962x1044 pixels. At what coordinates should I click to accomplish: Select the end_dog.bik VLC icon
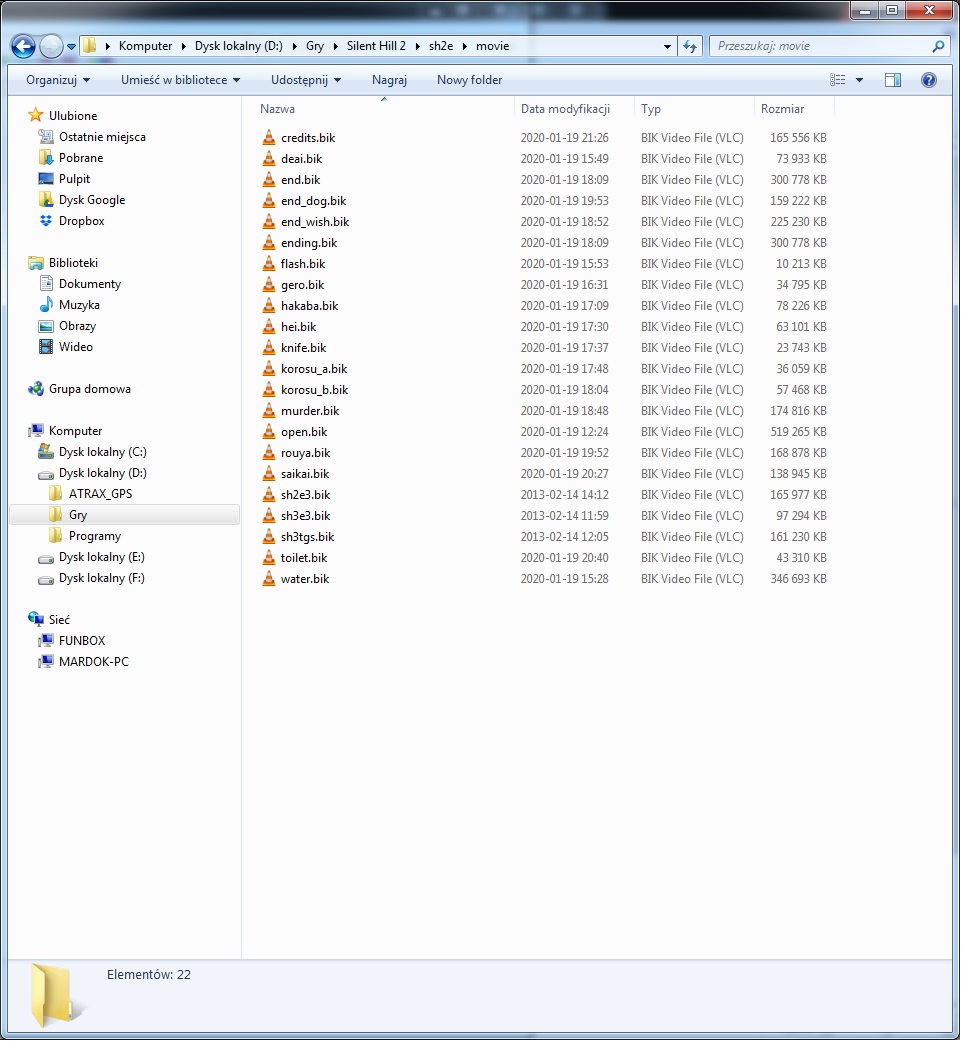pos(269,200)
